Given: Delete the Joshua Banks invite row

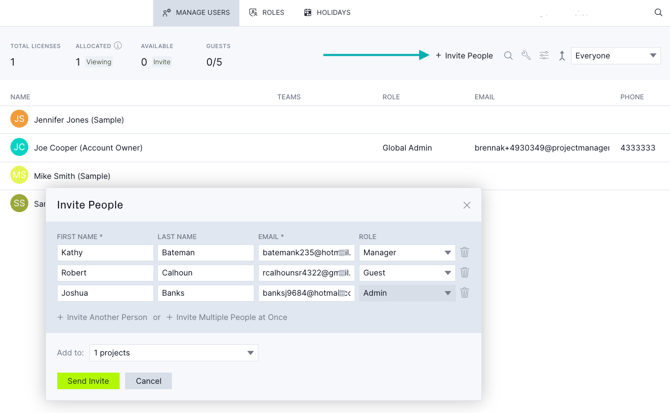Looking at the screenshot, I should click(464, 293).
